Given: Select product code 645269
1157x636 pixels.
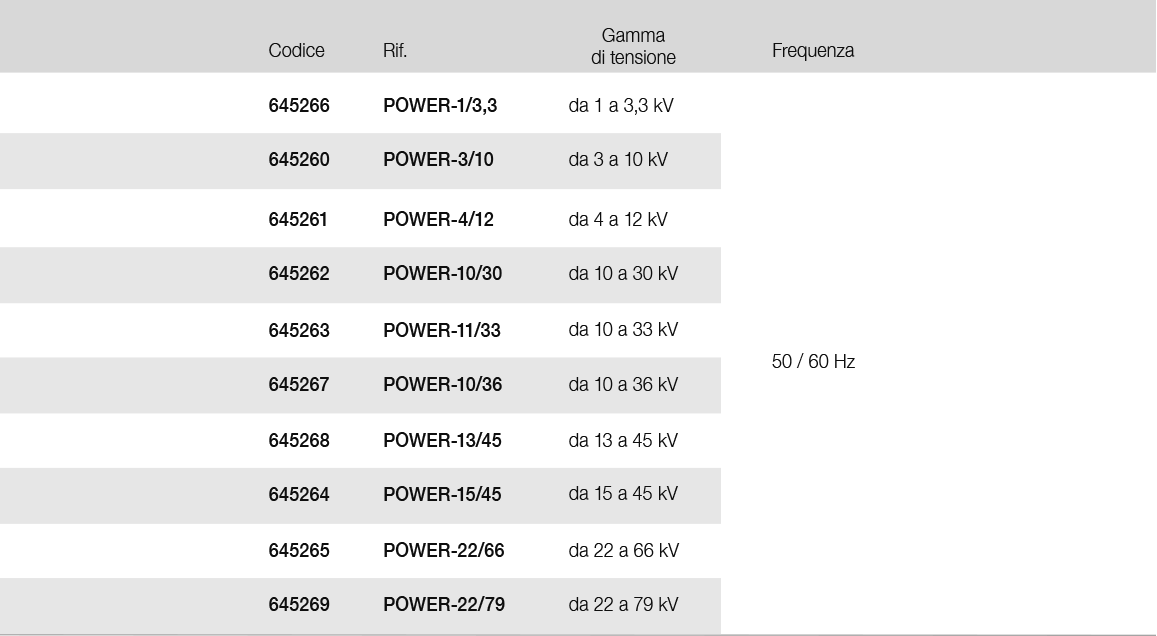Looking at the screenshot, I should pos(299,605).
